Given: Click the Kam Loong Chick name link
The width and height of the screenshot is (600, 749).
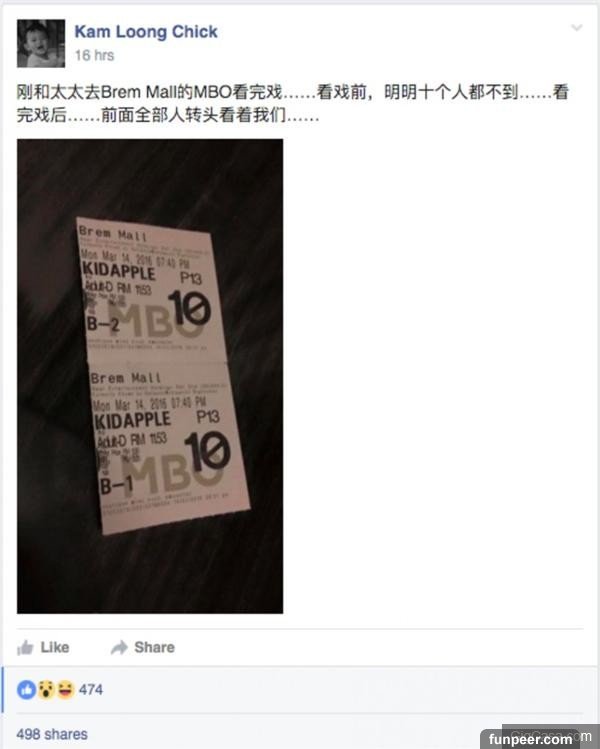Looking at the screenshot, I should pos(146,32).
